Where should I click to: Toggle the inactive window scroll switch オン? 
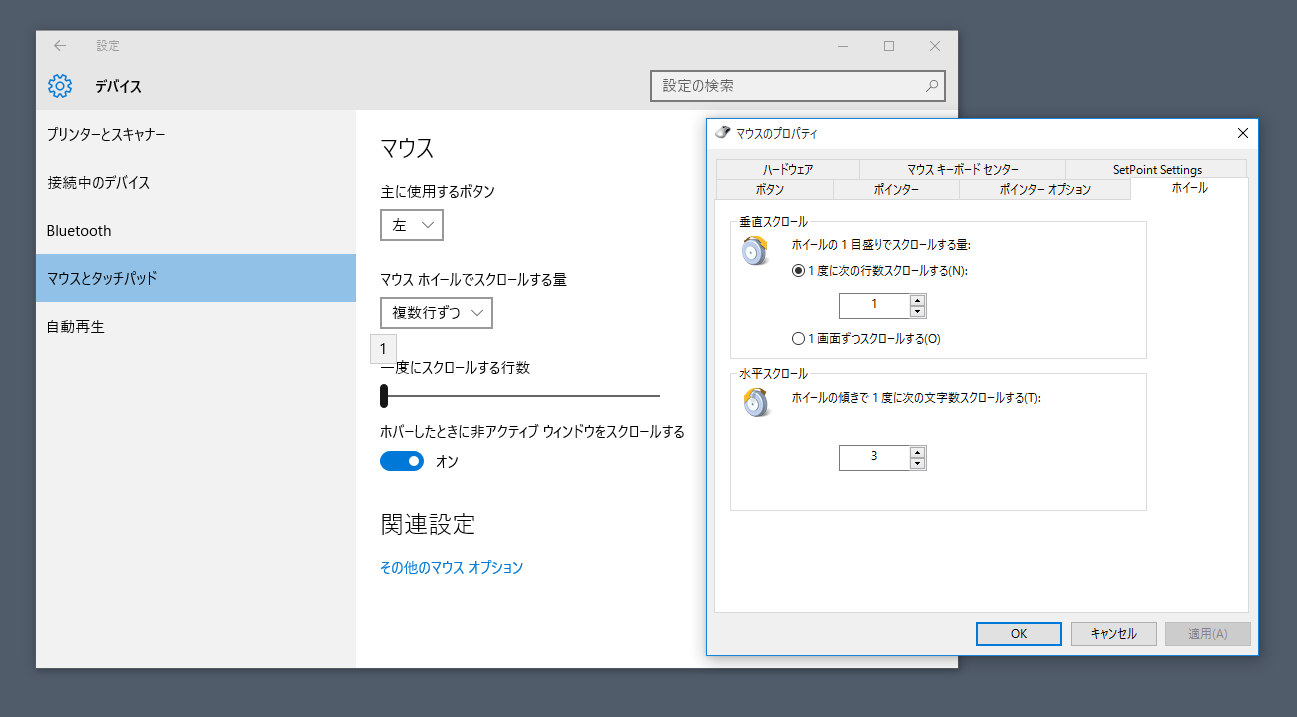coord(402,461)
